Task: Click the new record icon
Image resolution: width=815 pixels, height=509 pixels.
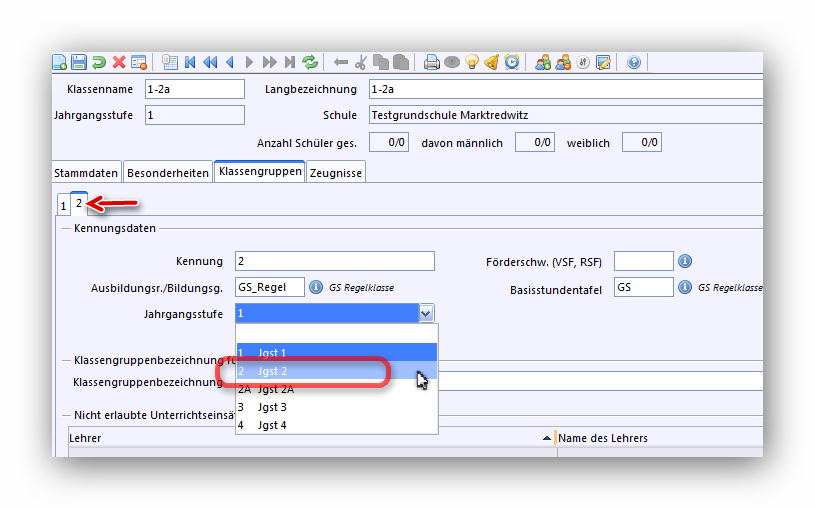Action: 60,62
